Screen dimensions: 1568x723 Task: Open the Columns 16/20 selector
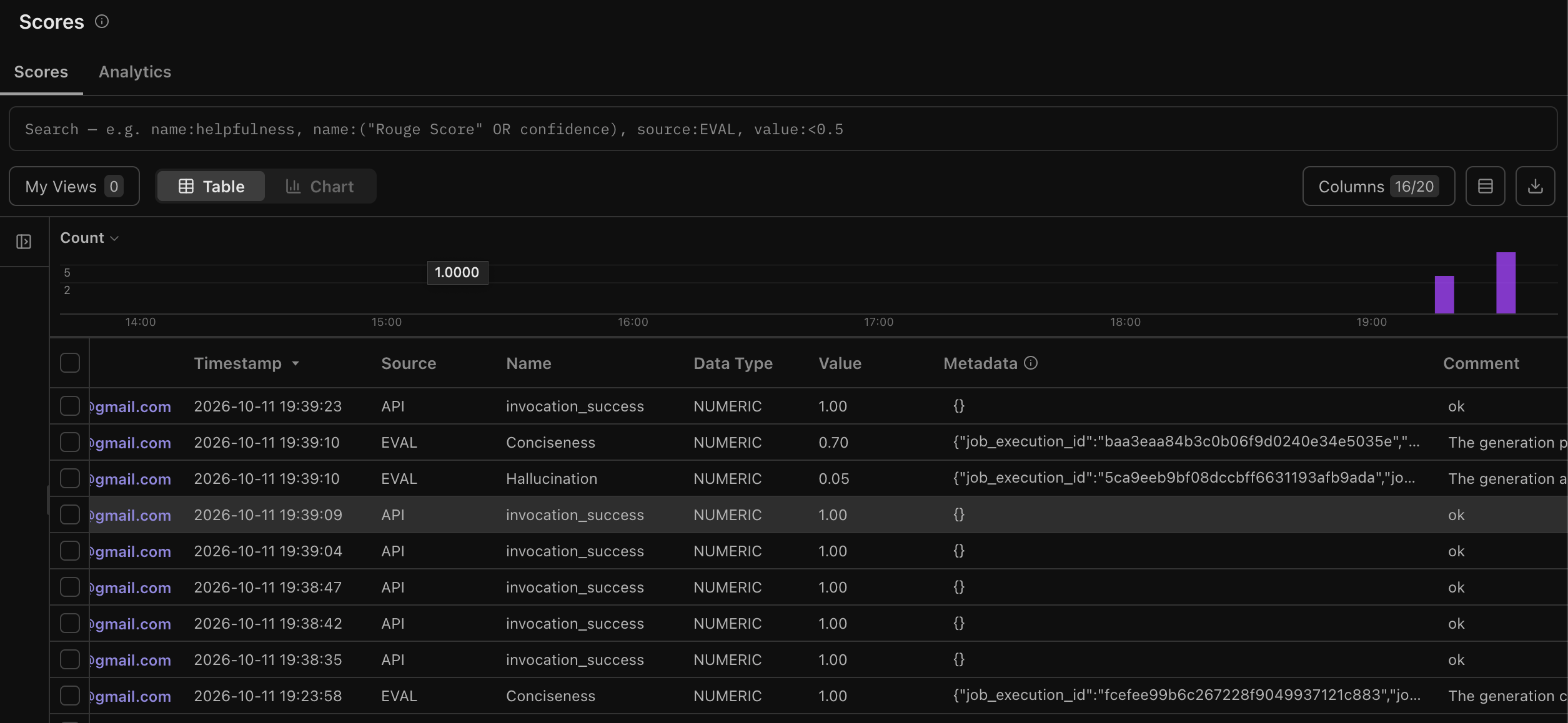[1378, 186]
